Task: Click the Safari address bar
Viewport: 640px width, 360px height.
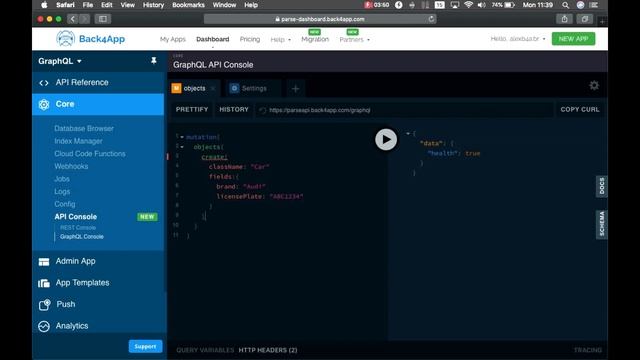Action: pyautogui.click(x=320, y=19)
